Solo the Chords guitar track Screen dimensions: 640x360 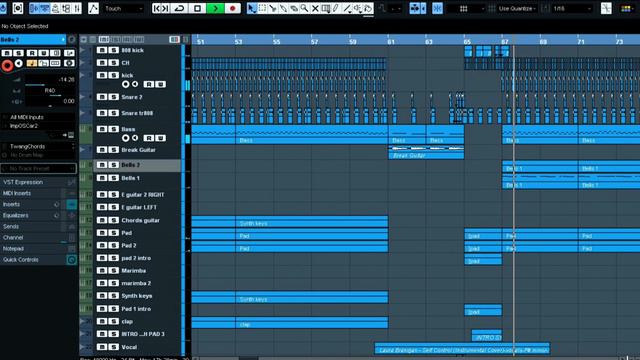coord(113,220)
